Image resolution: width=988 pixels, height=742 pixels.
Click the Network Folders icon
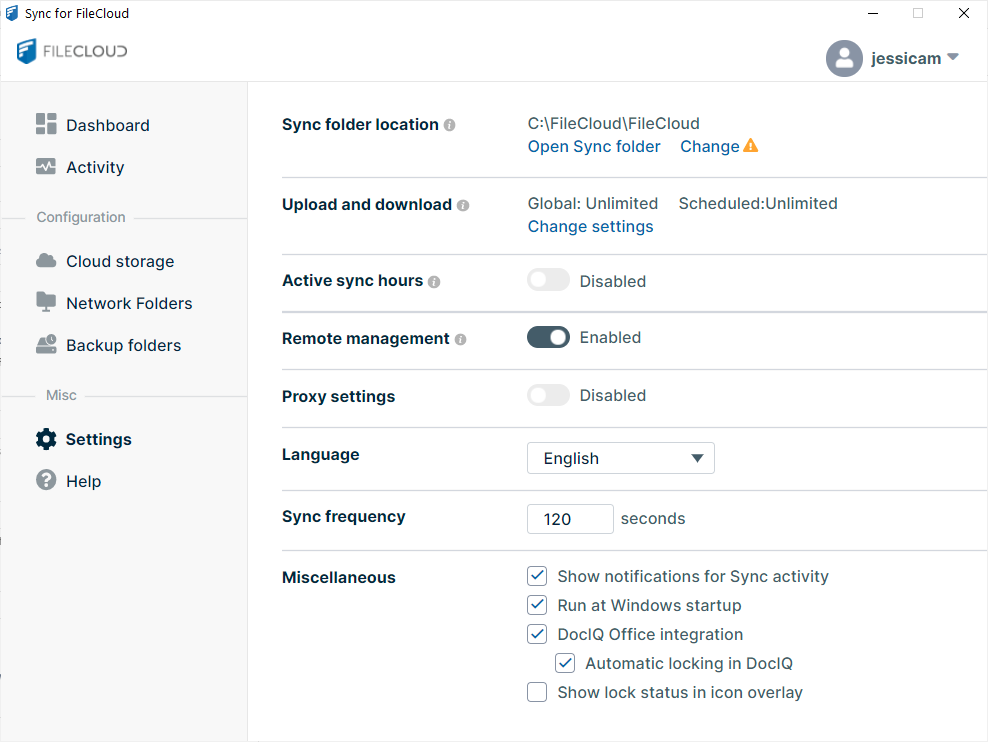(46, 302)
